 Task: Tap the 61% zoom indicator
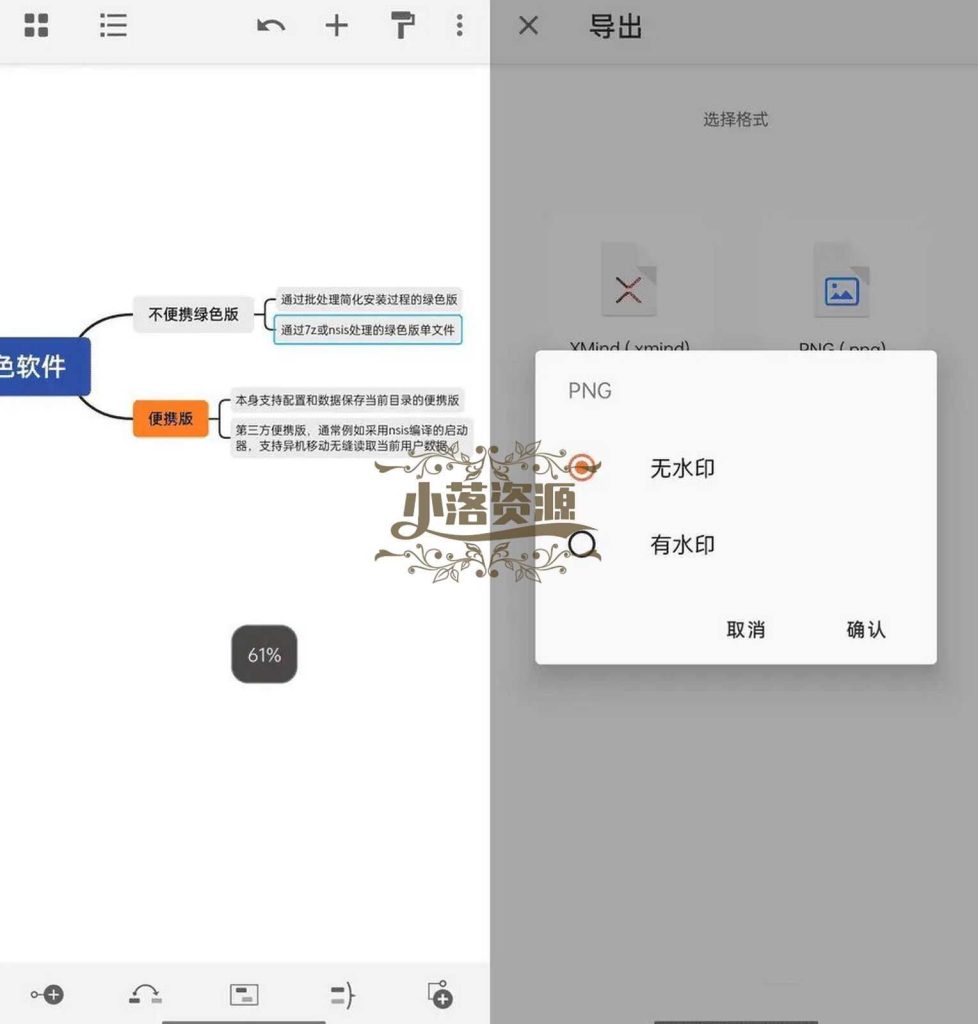coord(264,654)
